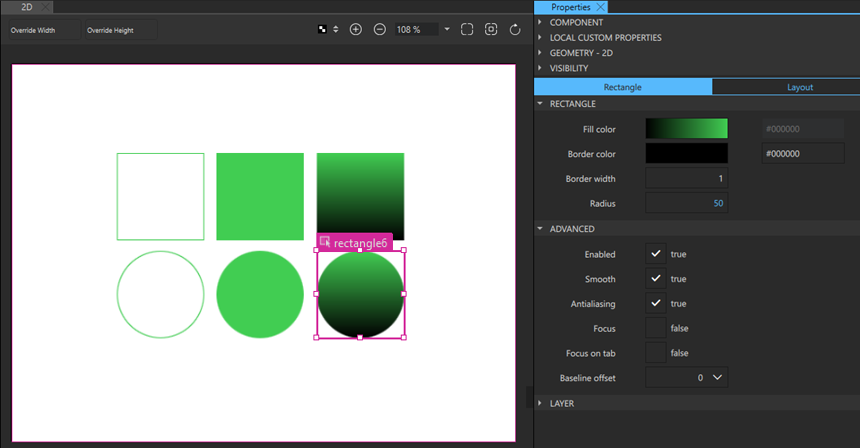Select the 2D view tab
This screenshot has width=860, height=448.
(27, 7)
